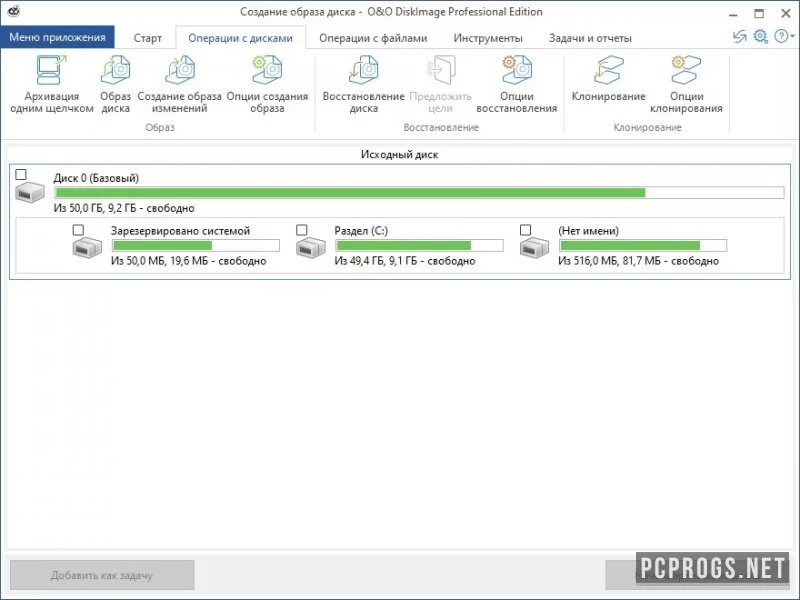Check the Диск 0 (Базовый) checkbox
This screenshot has width=800, height=600.
(21, 174)
